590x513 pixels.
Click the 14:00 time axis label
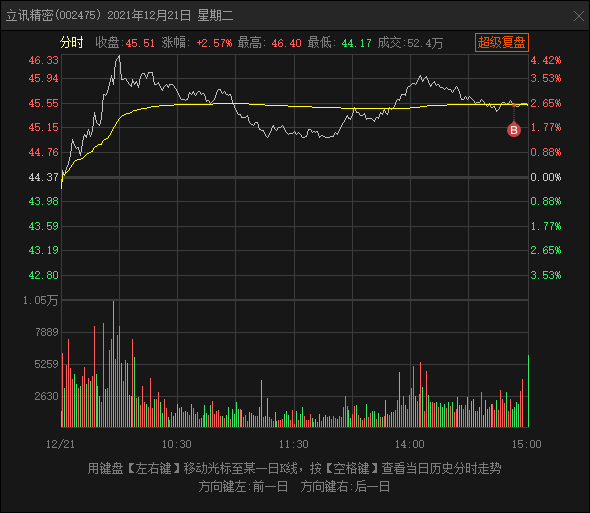(409, 444)
